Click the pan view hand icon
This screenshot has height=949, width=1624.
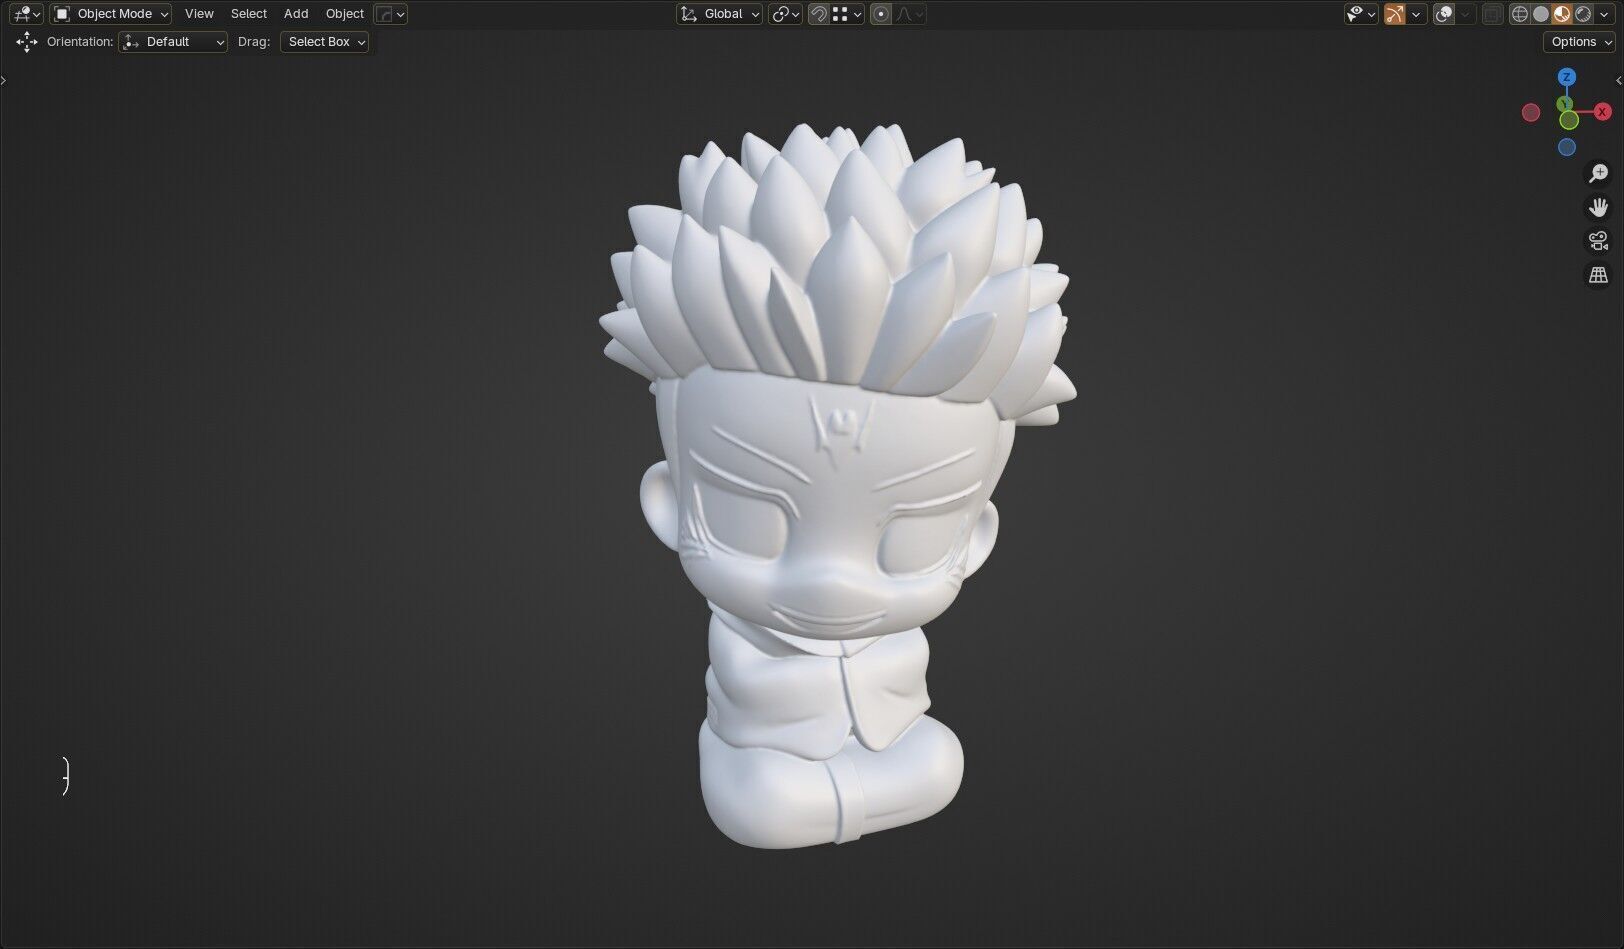click(1598, 208)
